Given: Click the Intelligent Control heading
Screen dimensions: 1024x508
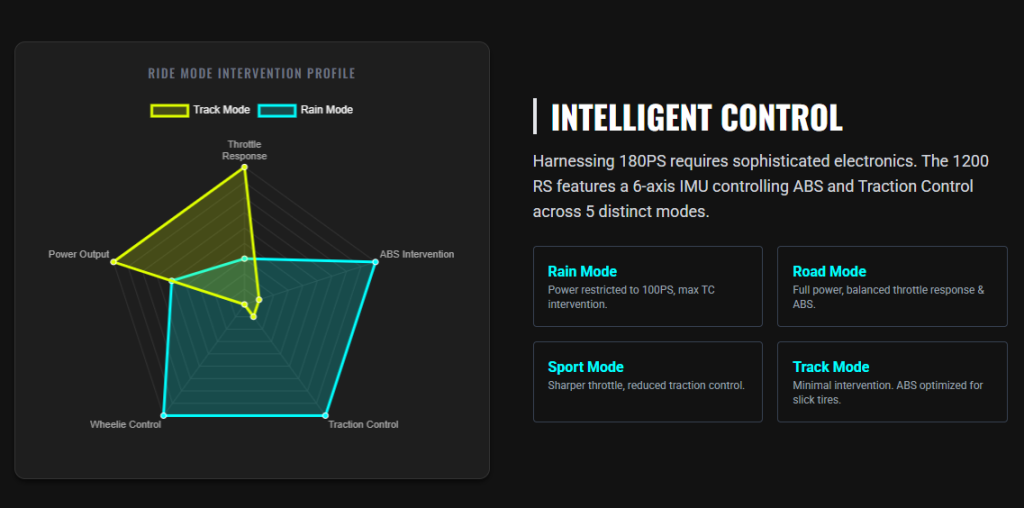Looking at the screenshot, I should point(696,117).
